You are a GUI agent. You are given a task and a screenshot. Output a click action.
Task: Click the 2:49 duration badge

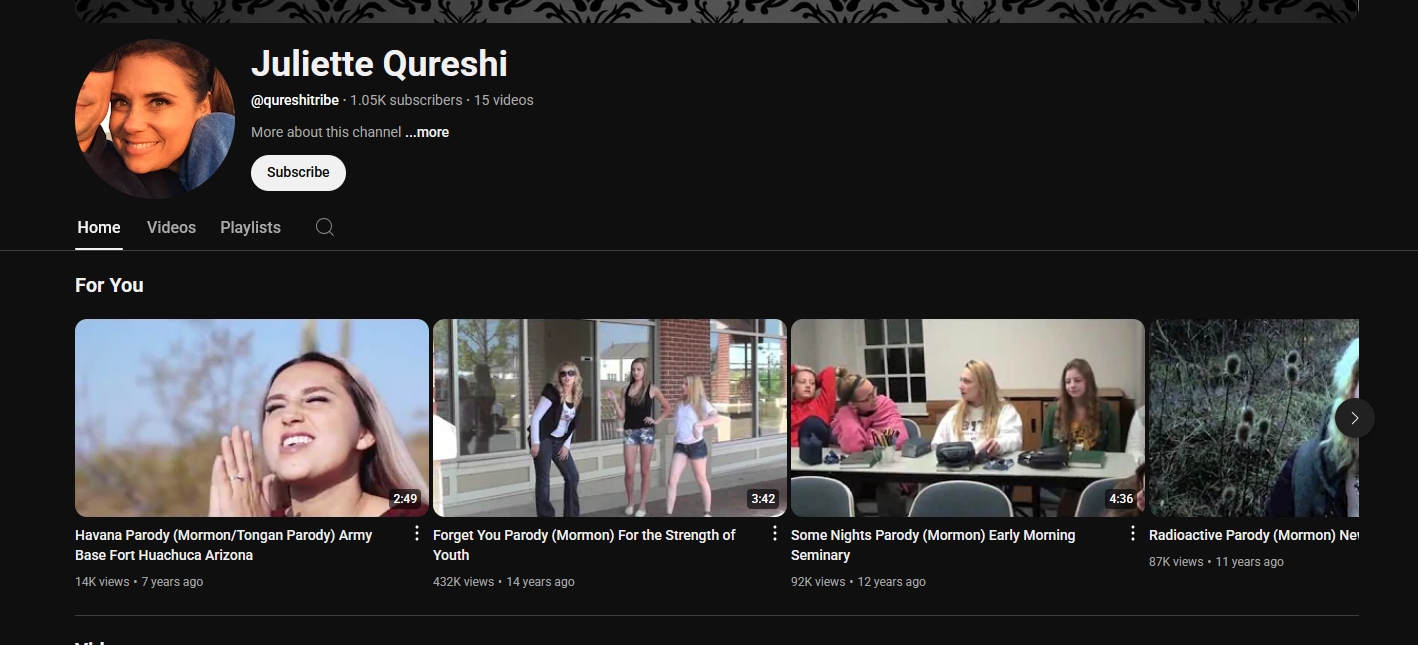click(405, 498)
